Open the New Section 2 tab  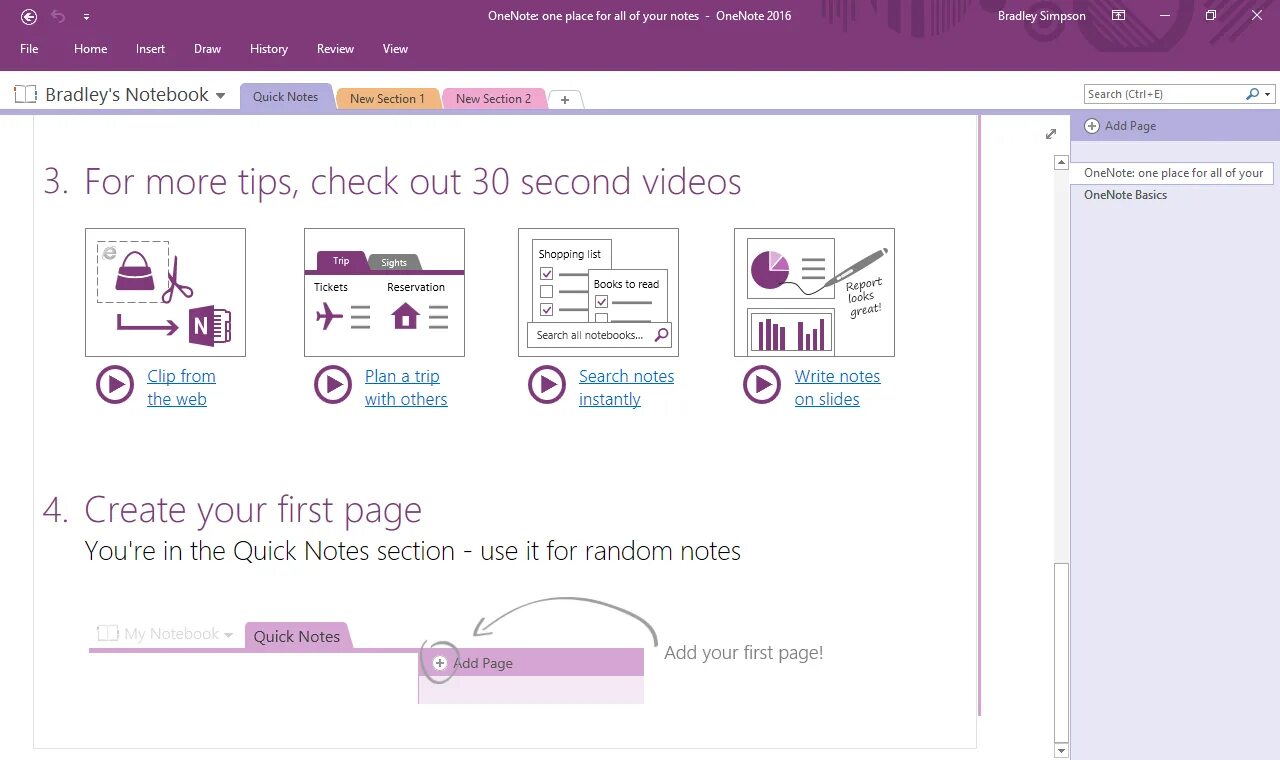(x=493, y=98)
